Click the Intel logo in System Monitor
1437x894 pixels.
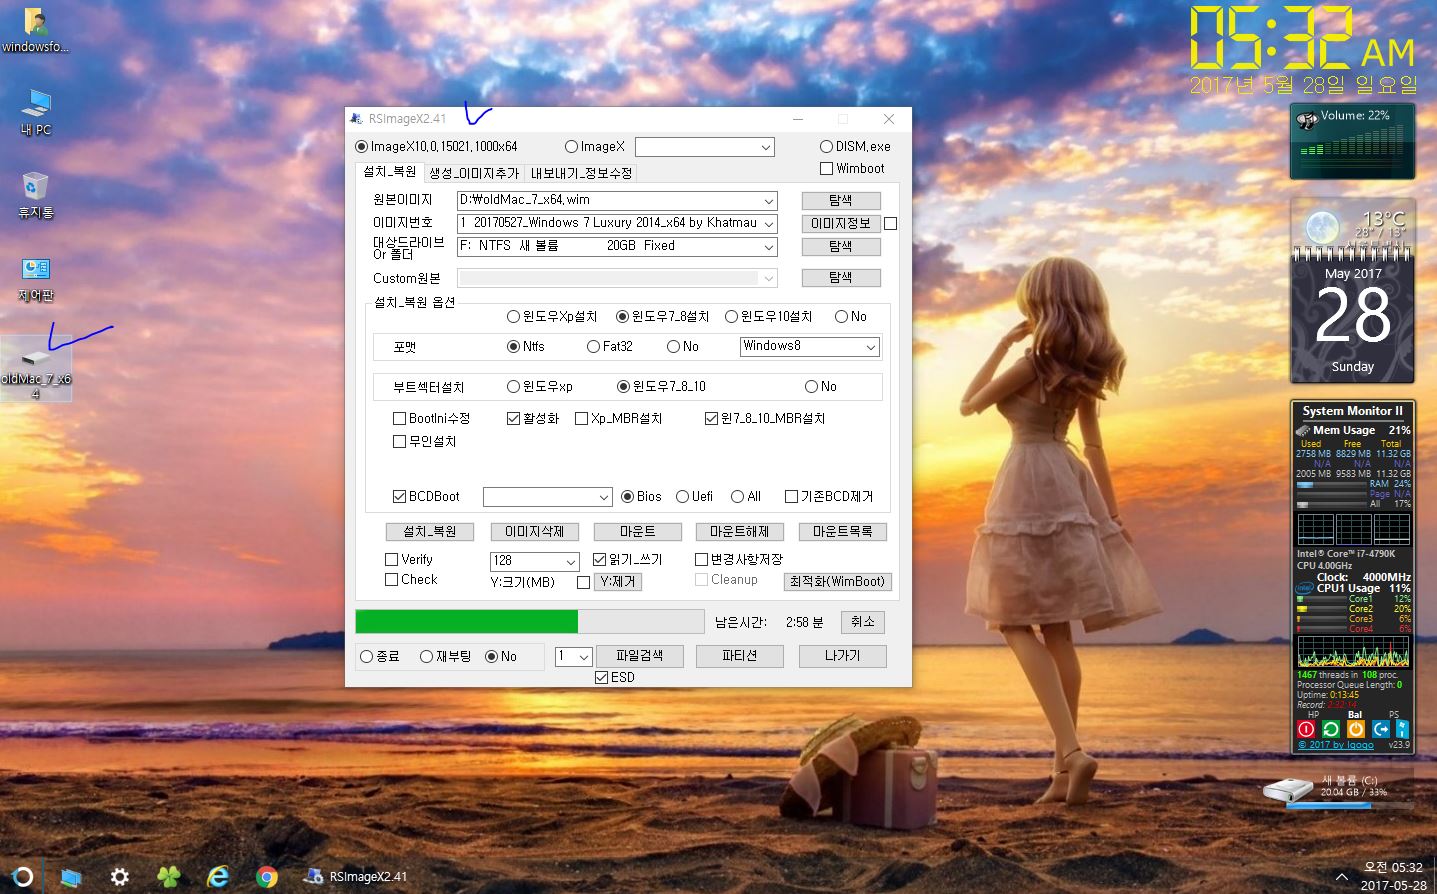[x=1304, y=588]
